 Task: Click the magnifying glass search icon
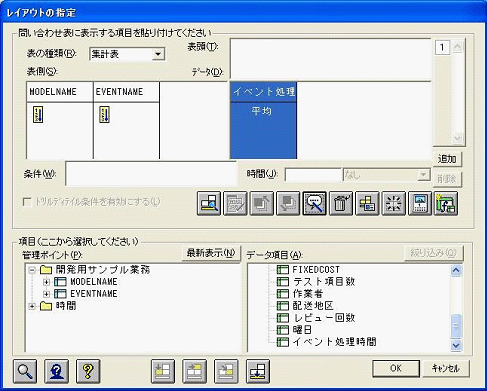[25, 371]
